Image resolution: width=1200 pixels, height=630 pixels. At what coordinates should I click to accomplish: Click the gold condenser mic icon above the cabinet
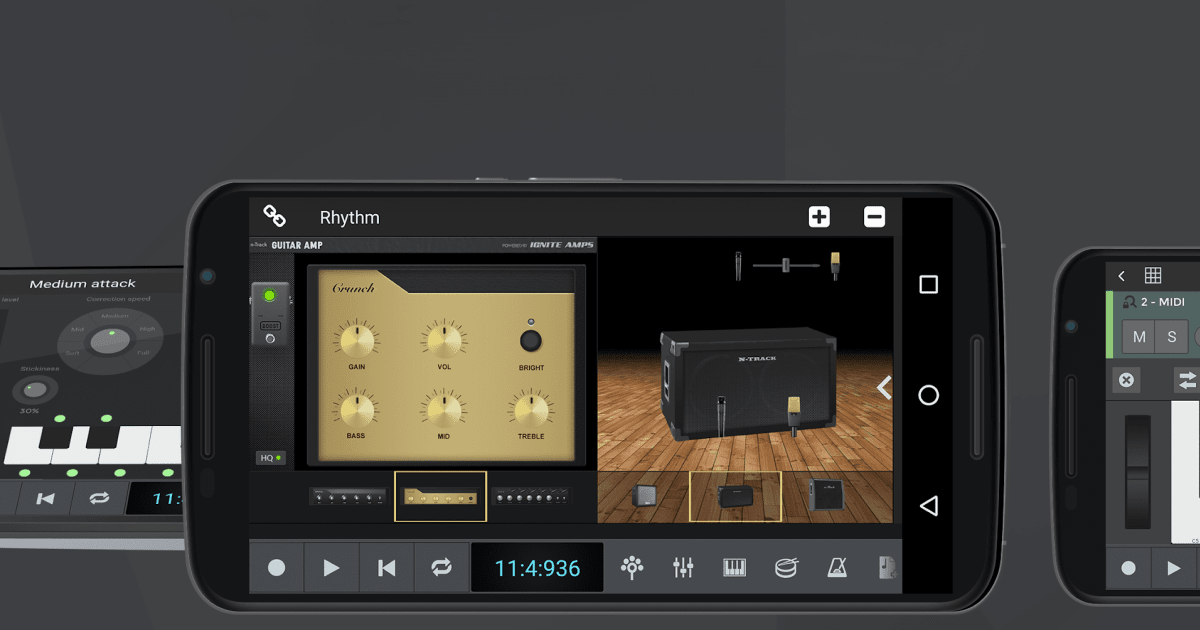[834, 266]
